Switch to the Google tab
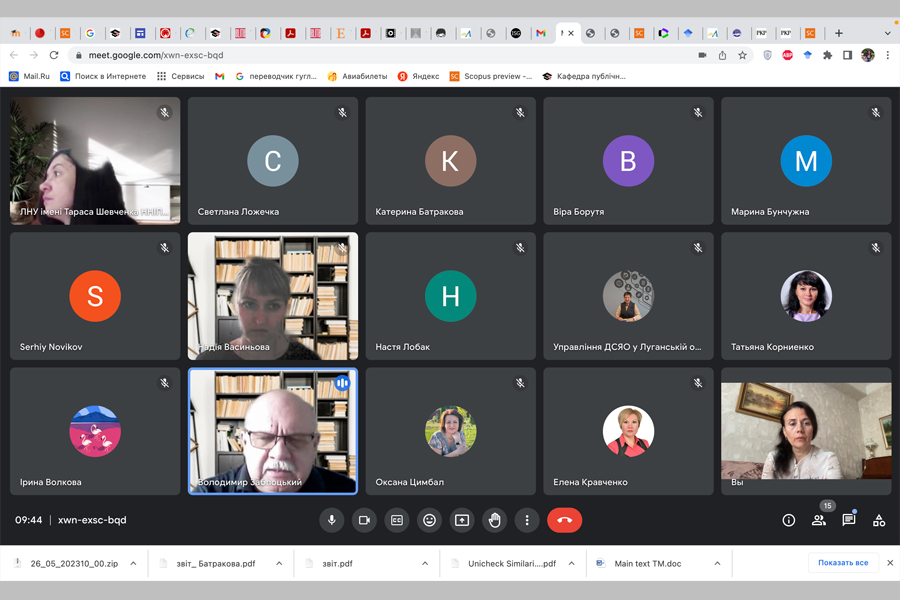 pyautogui.click(x=90, y=33)
